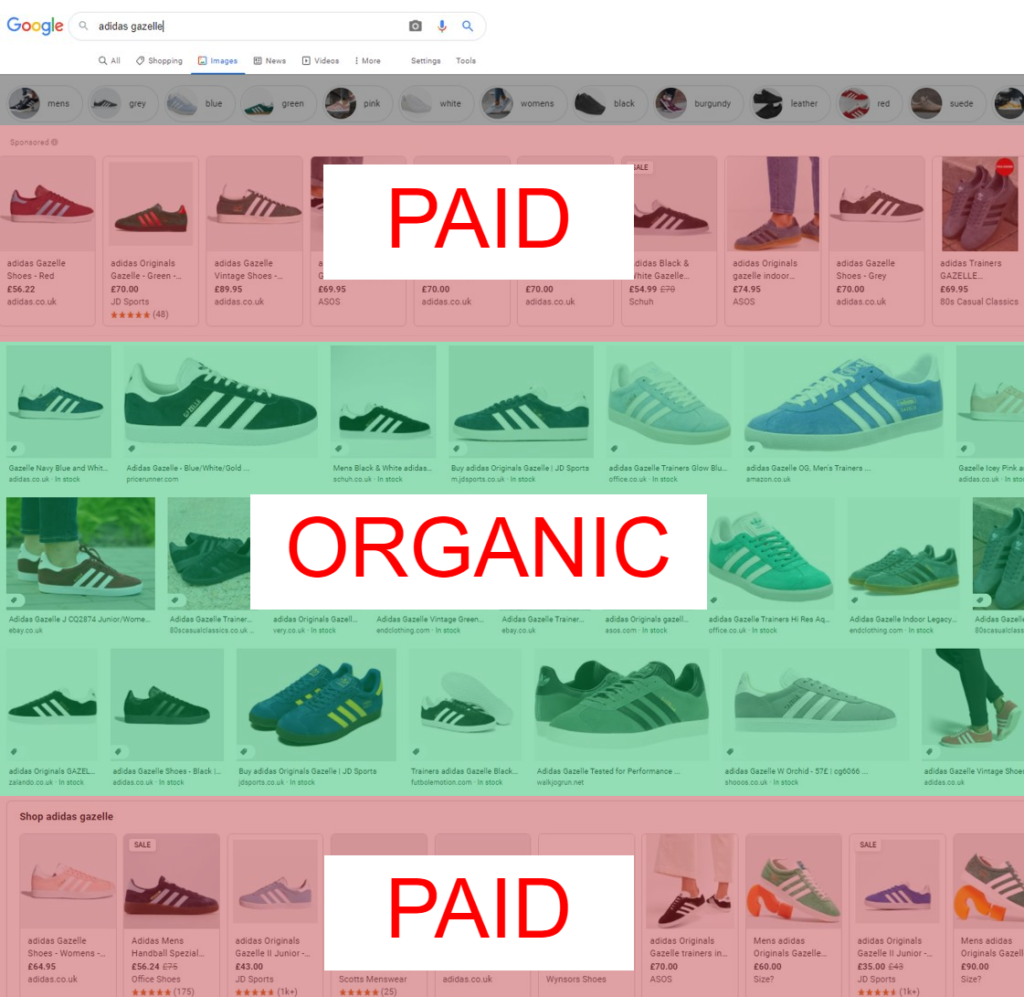Open adidas Gazelle Shoes - Grey ad
The image size is (1024, 997).
click(876, 240)
